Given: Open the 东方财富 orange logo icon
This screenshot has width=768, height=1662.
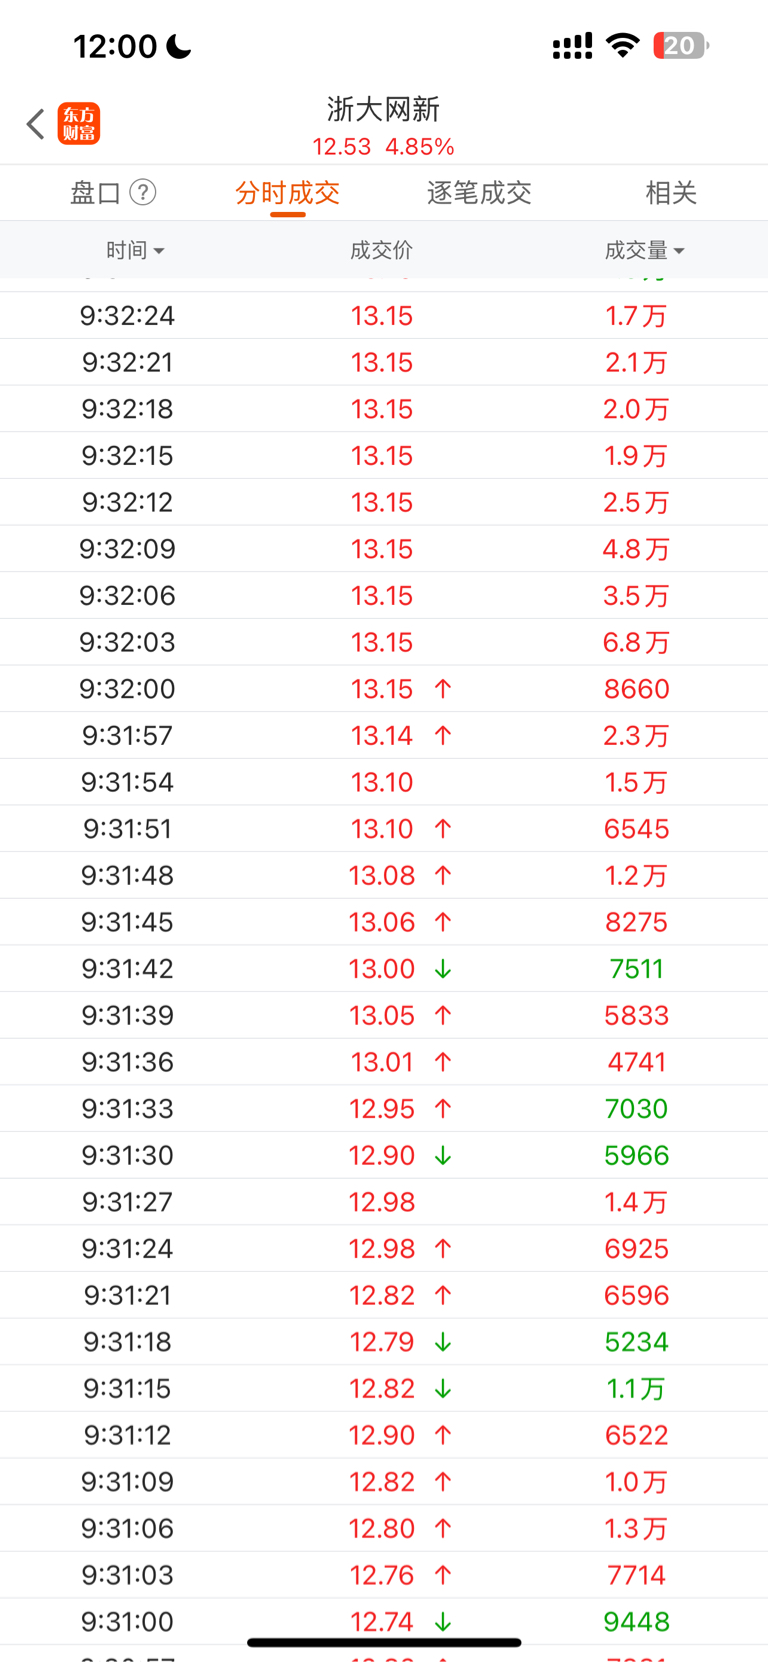Looking at the screenshot, I should [79, 124].
